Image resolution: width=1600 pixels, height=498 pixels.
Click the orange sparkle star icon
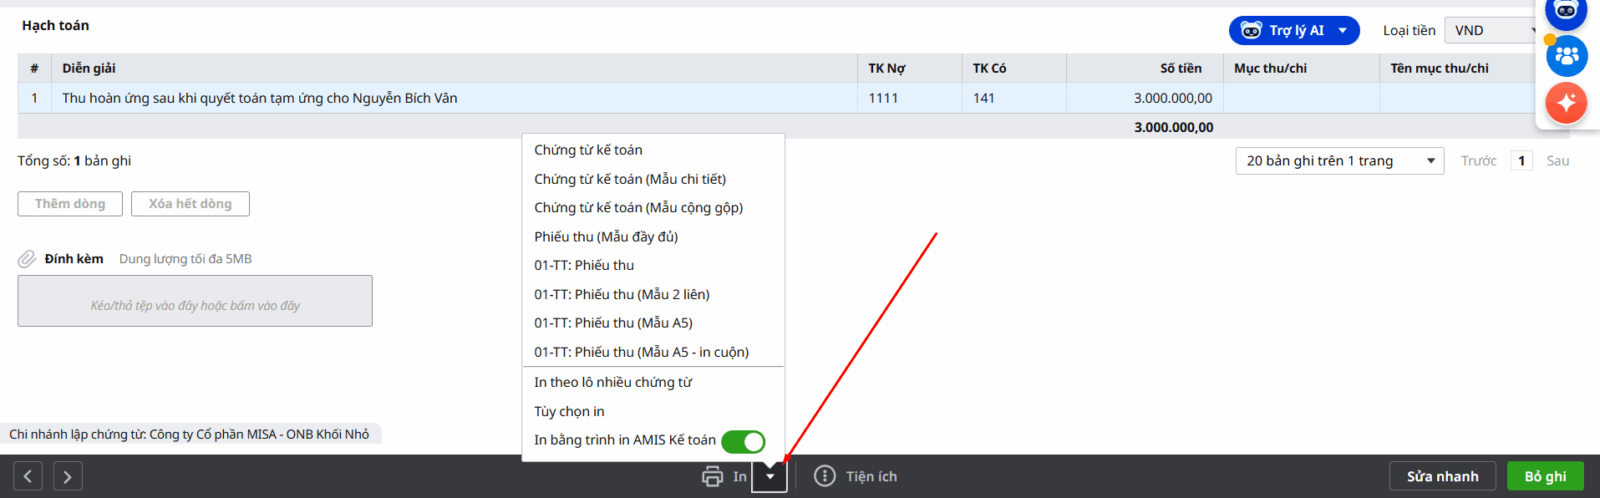click(1566, 102)
